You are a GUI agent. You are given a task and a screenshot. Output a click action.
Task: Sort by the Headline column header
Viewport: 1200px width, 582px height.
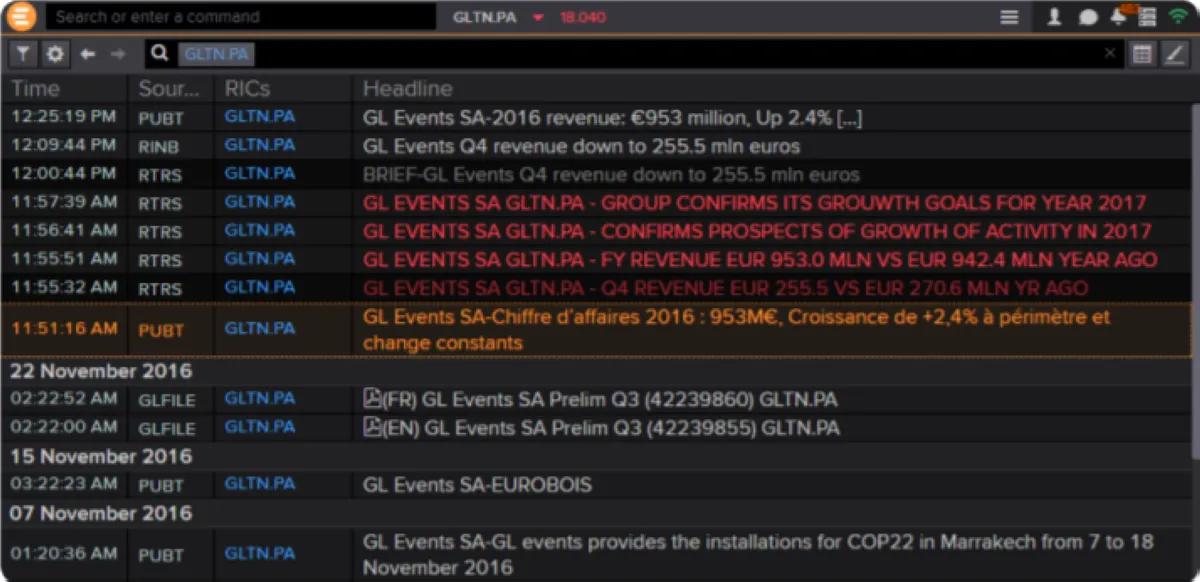coord(408,89)
